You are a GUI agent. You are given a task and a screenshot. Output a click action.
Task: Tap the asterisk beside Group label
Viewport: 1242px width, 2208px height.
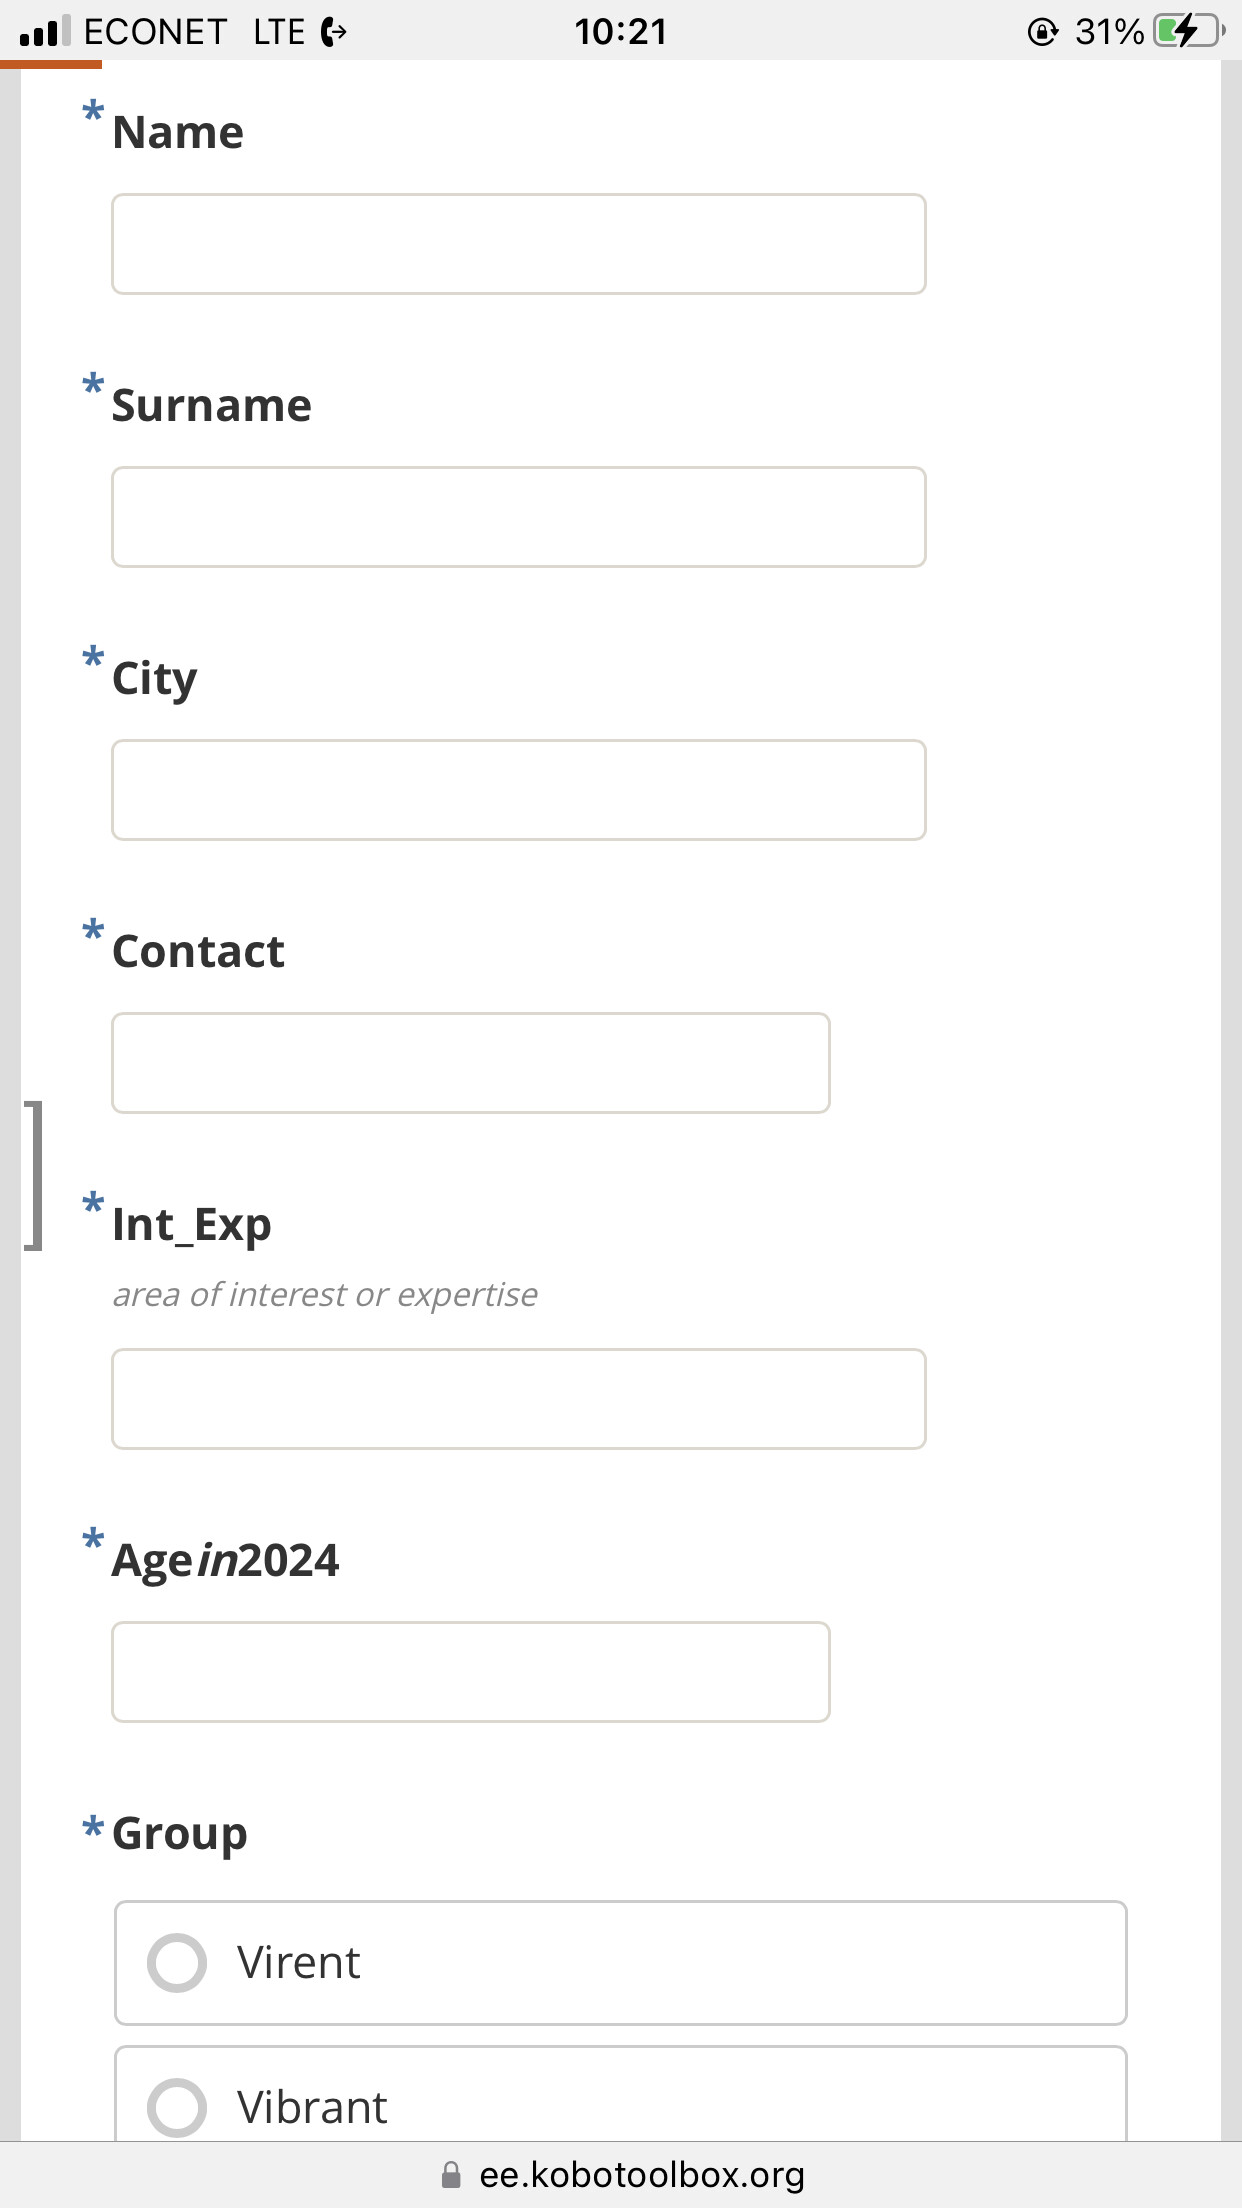[93, 1828]
